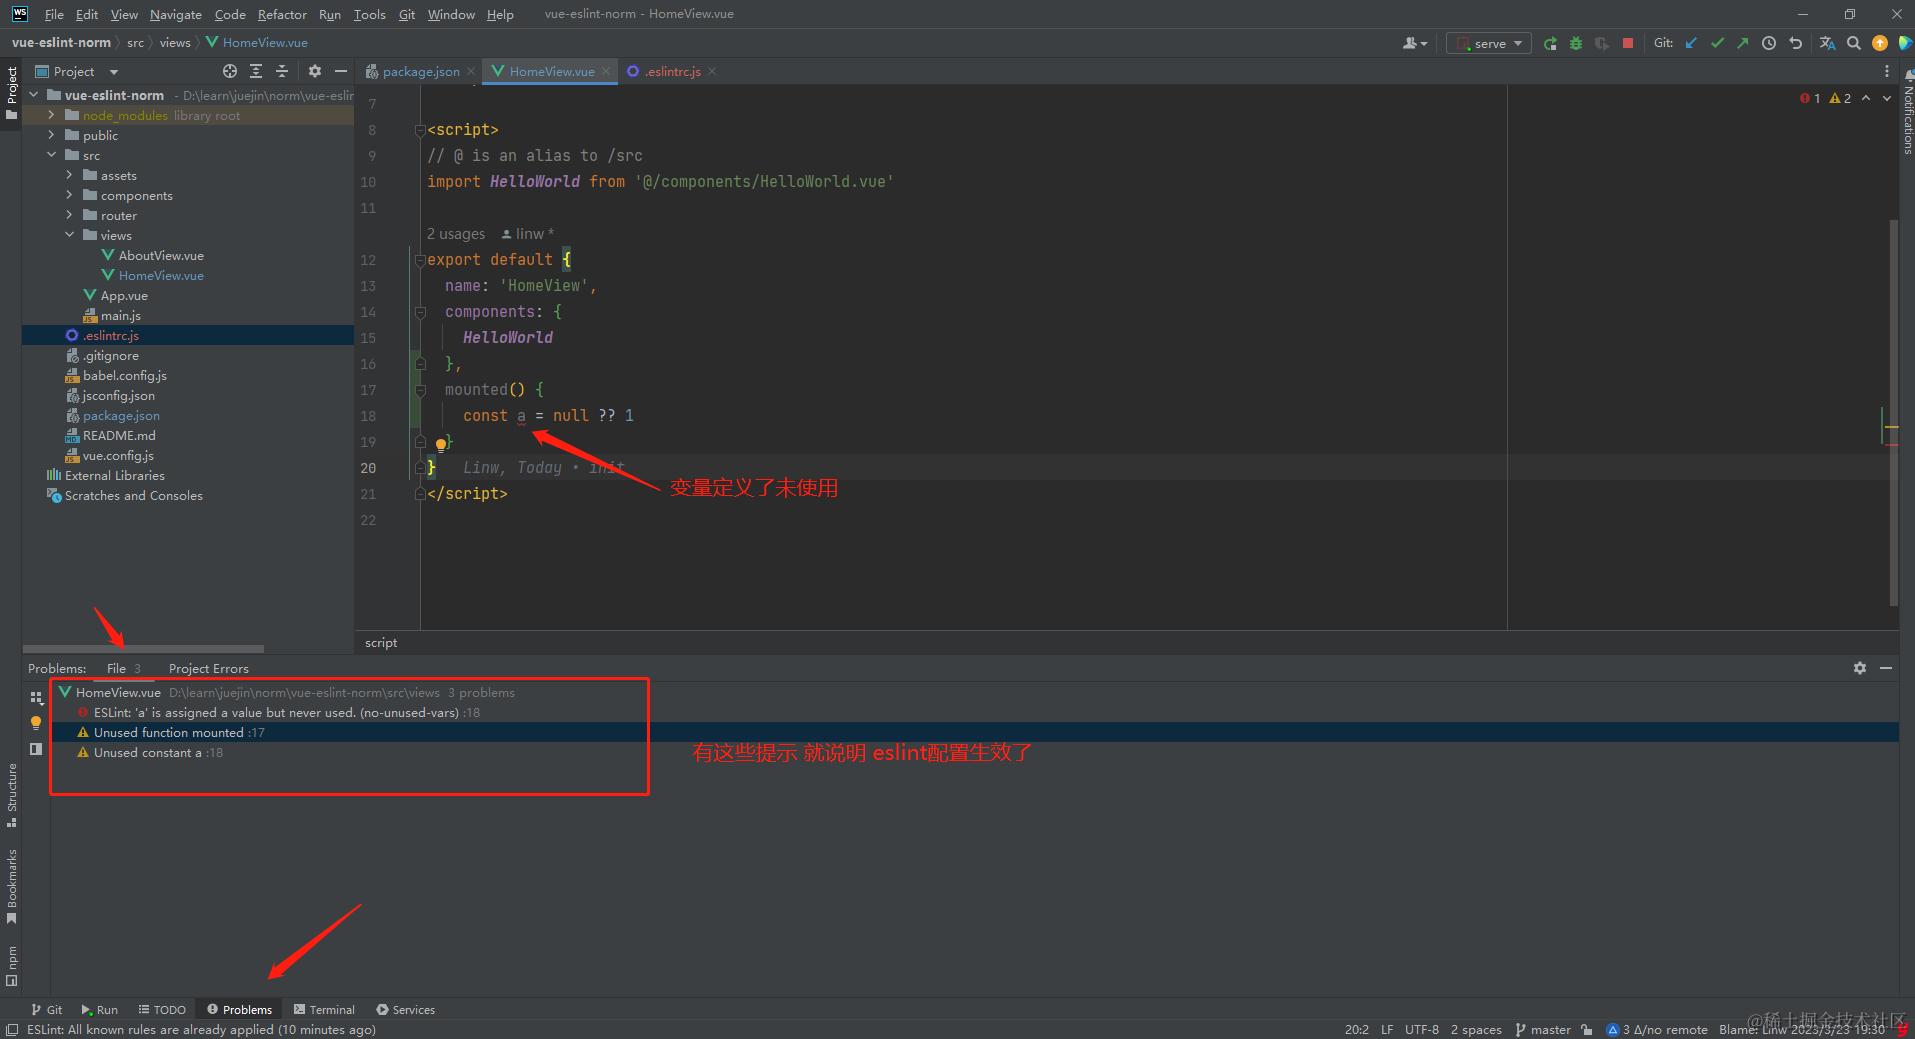
Task: Open Search Everywhere magnifier
Action: click(1854, 43)
